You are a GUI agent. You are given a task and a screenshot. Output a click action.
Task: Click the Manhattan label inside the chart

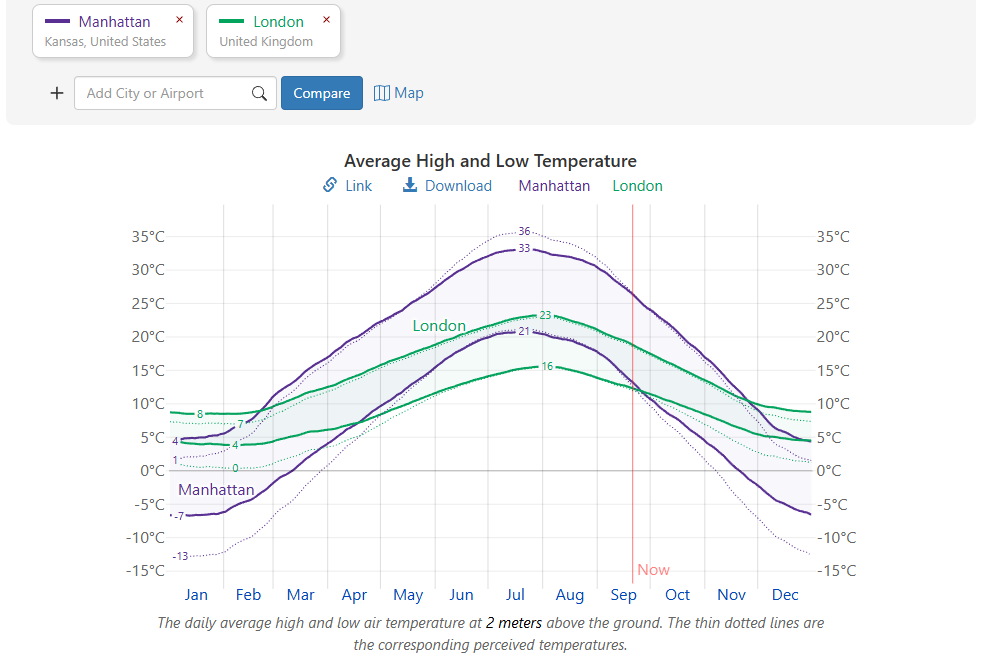point(216,490)
